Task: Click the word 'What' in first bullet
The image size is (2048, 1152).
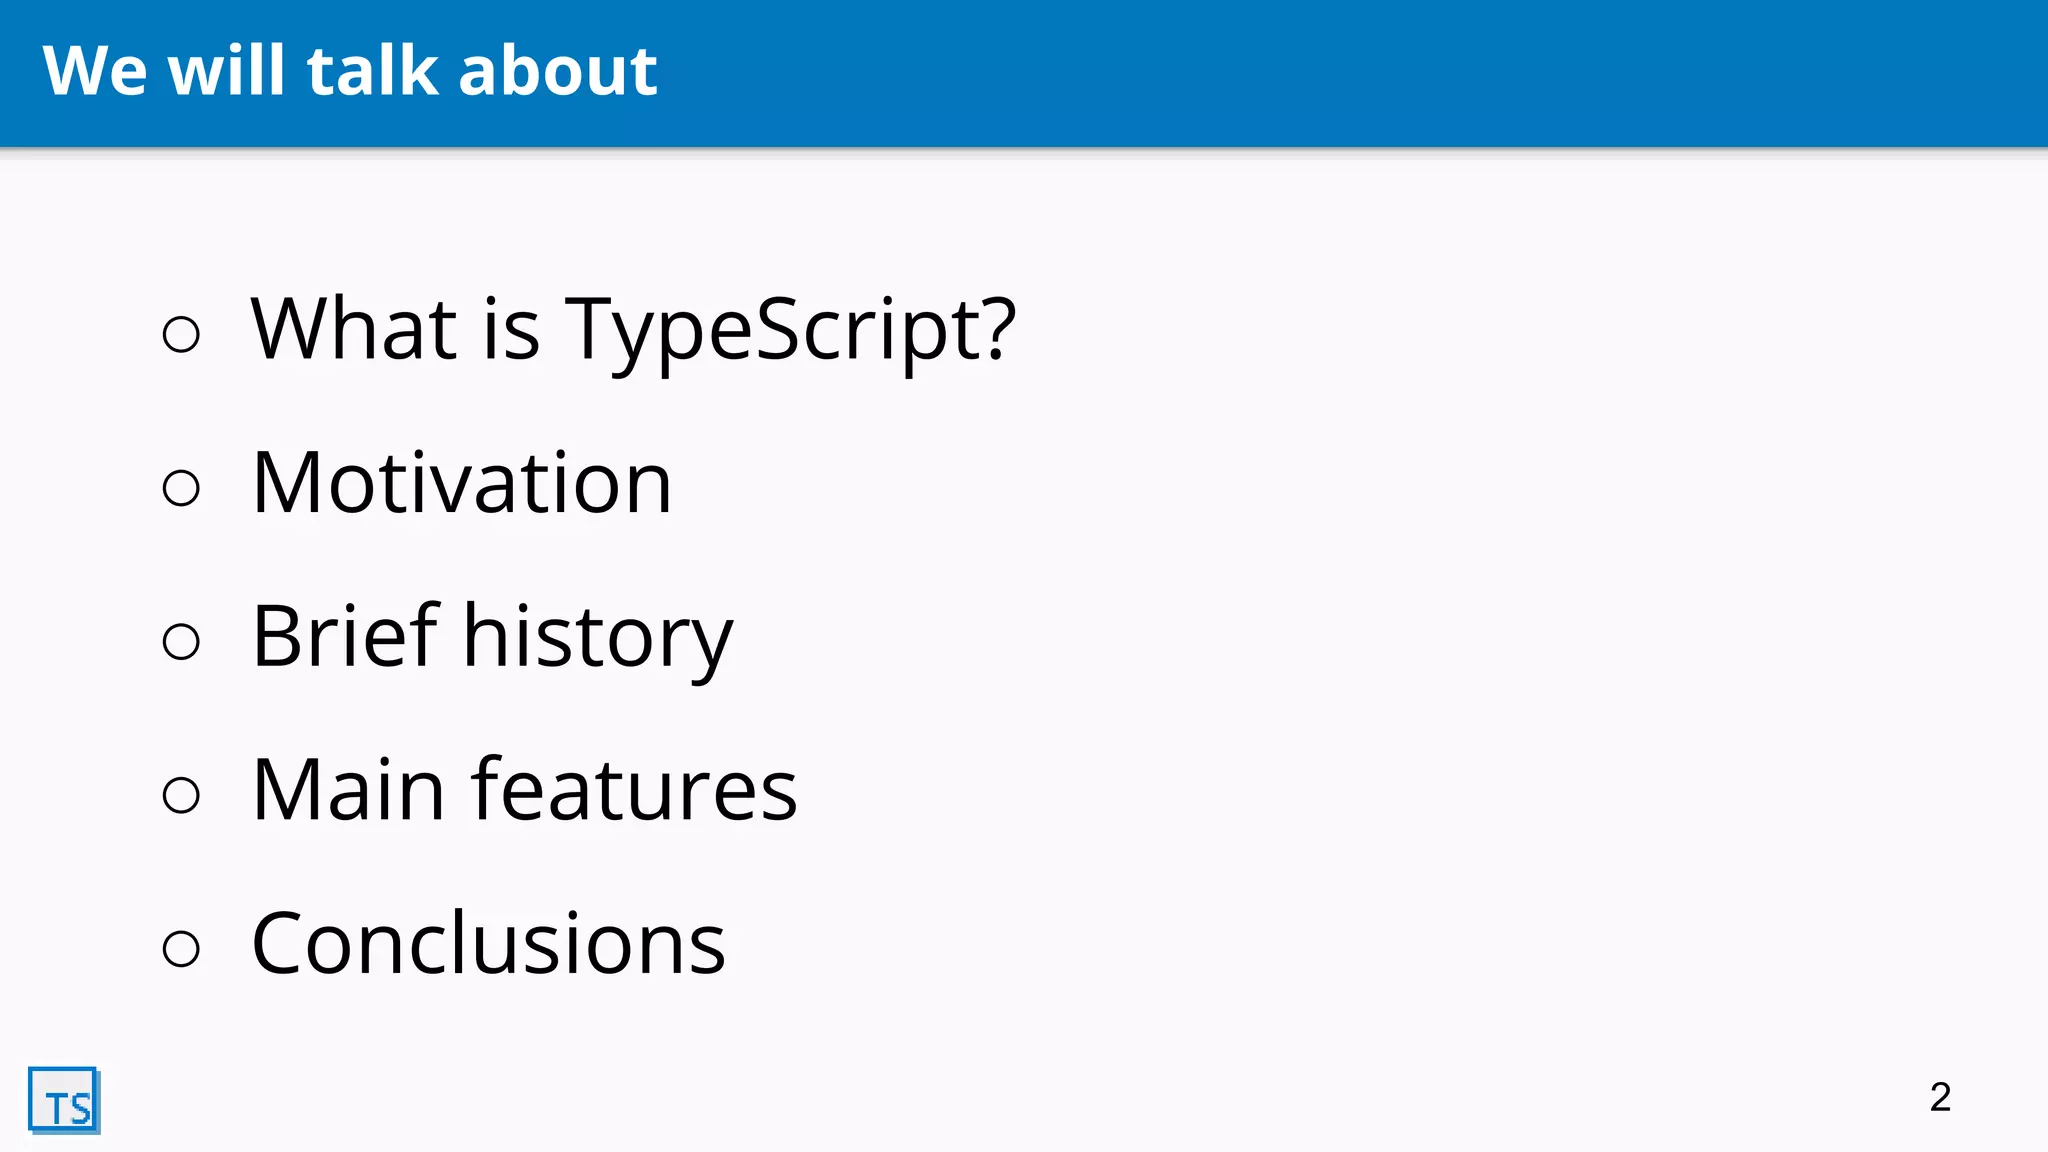Action: (354, 329)
